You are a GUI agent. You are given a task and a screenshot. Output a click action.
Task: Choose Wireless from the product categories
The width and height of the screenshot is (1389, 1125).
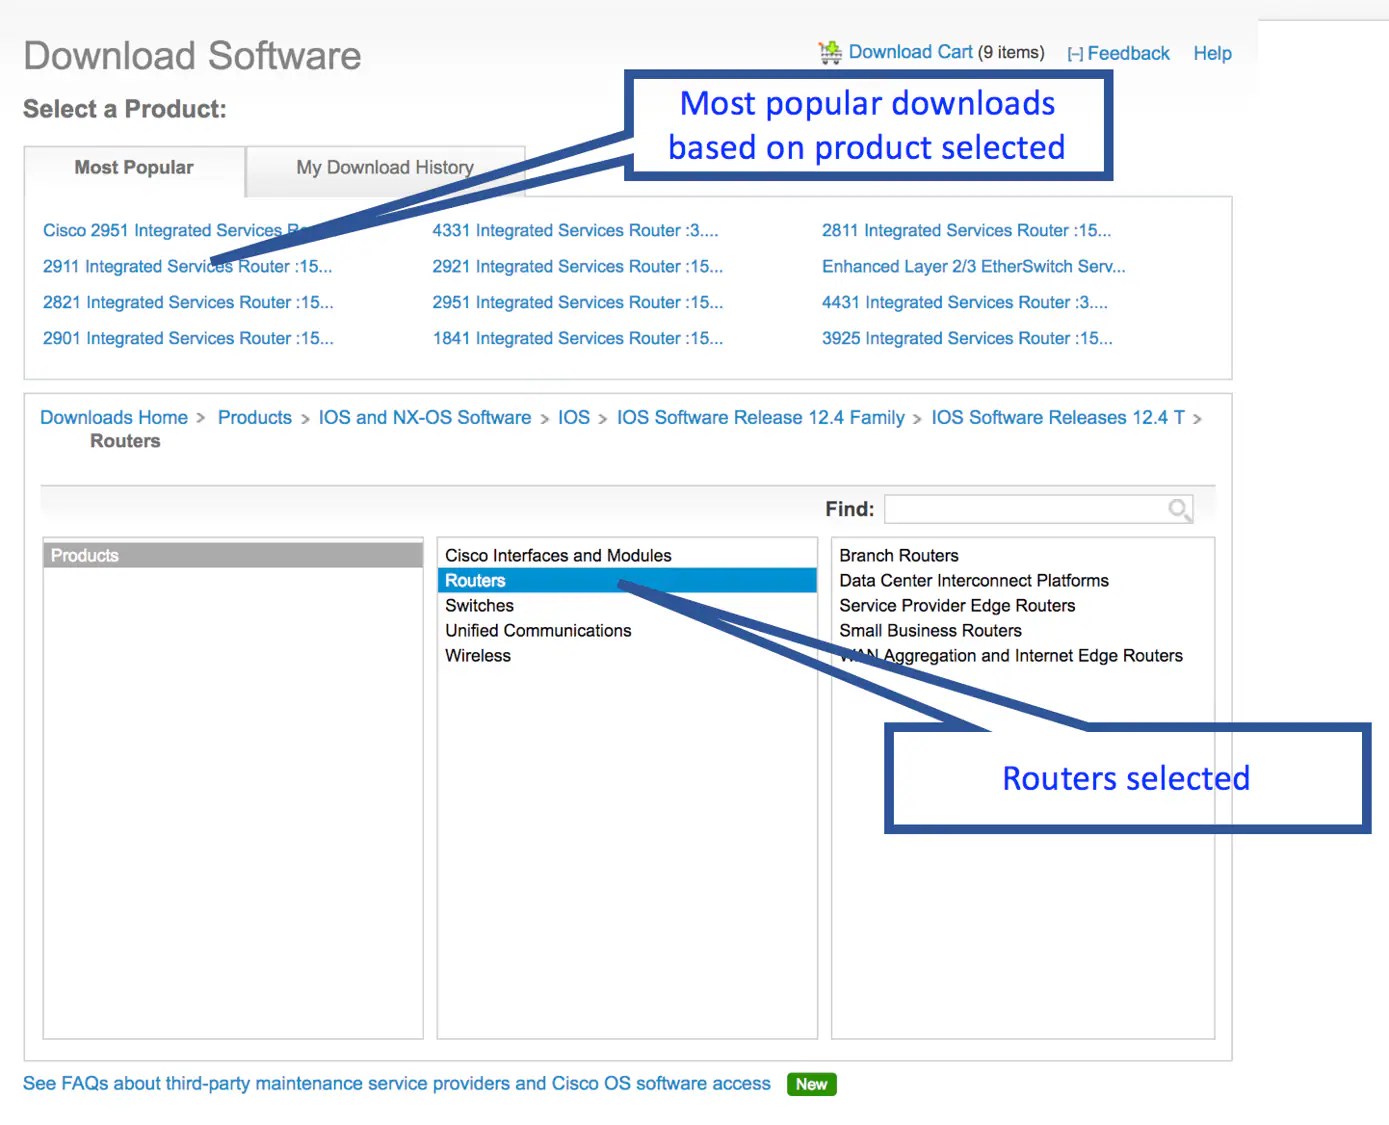[477, 655]
